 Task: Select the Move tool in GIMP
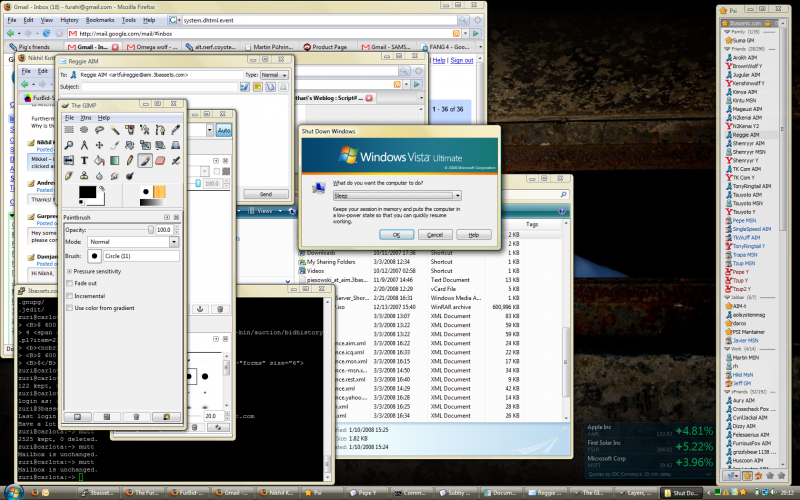point(99,145)
